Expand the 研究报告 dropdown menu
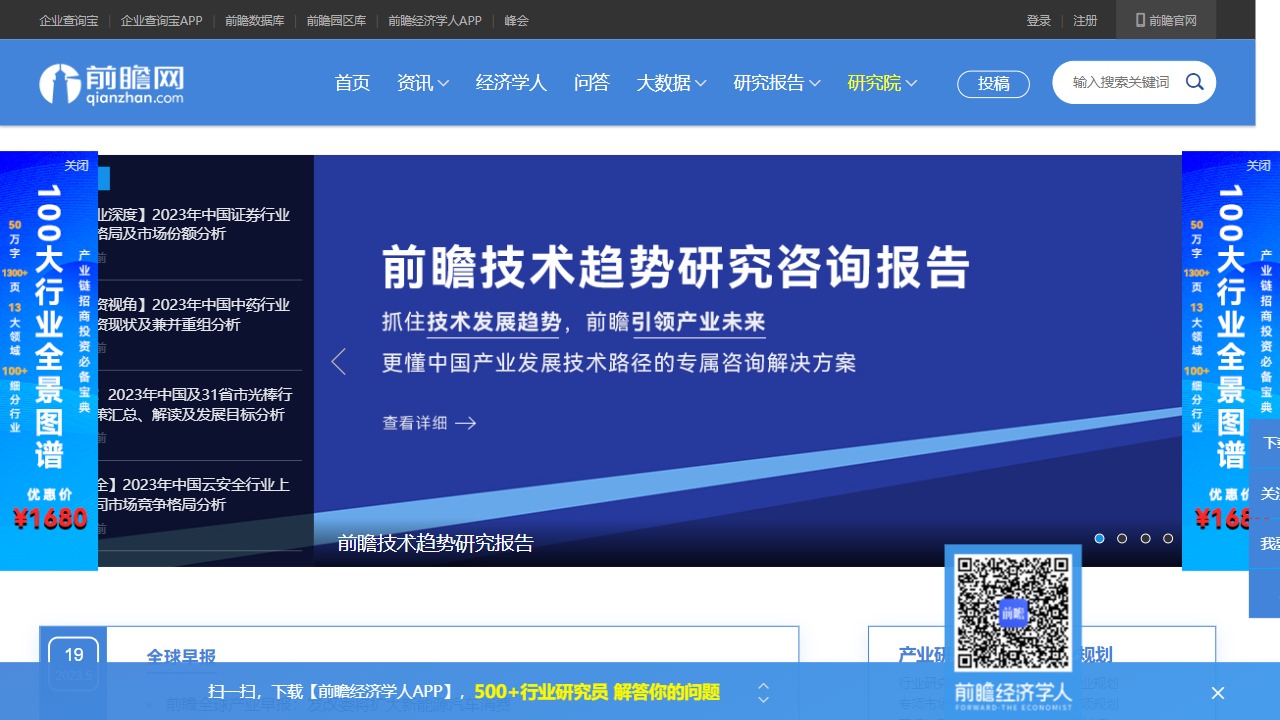Image resolution: width=1280 pixels, height=720 pixels. pyautogui.click(x=777, y=83)
